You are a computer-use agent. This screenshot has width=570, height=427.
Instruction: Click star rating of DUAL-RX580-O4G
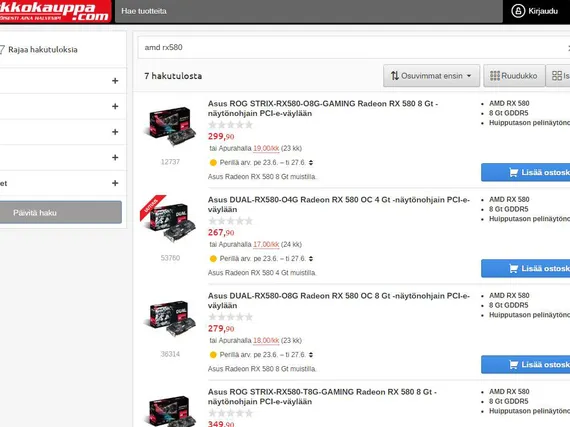click(x=230, y=221)
